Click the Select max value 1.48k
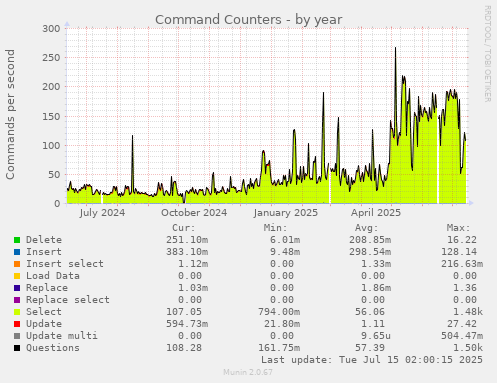The width and height of the screenshot is (497, 383). tap(468, 312)
